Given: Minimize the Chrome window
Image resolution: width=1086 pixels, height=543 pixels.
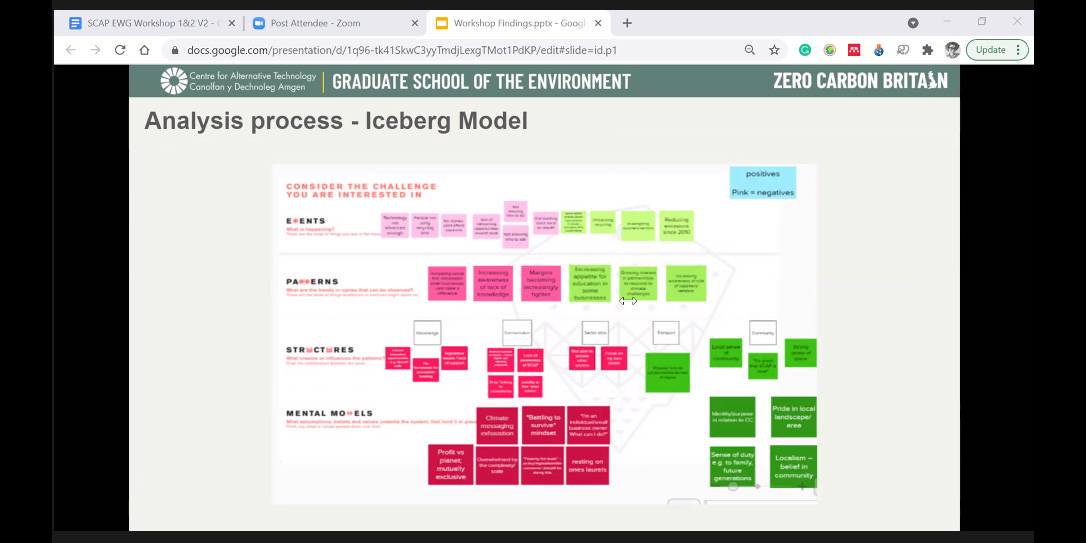Looking at the screenshot, I should (x=947, y=22).
